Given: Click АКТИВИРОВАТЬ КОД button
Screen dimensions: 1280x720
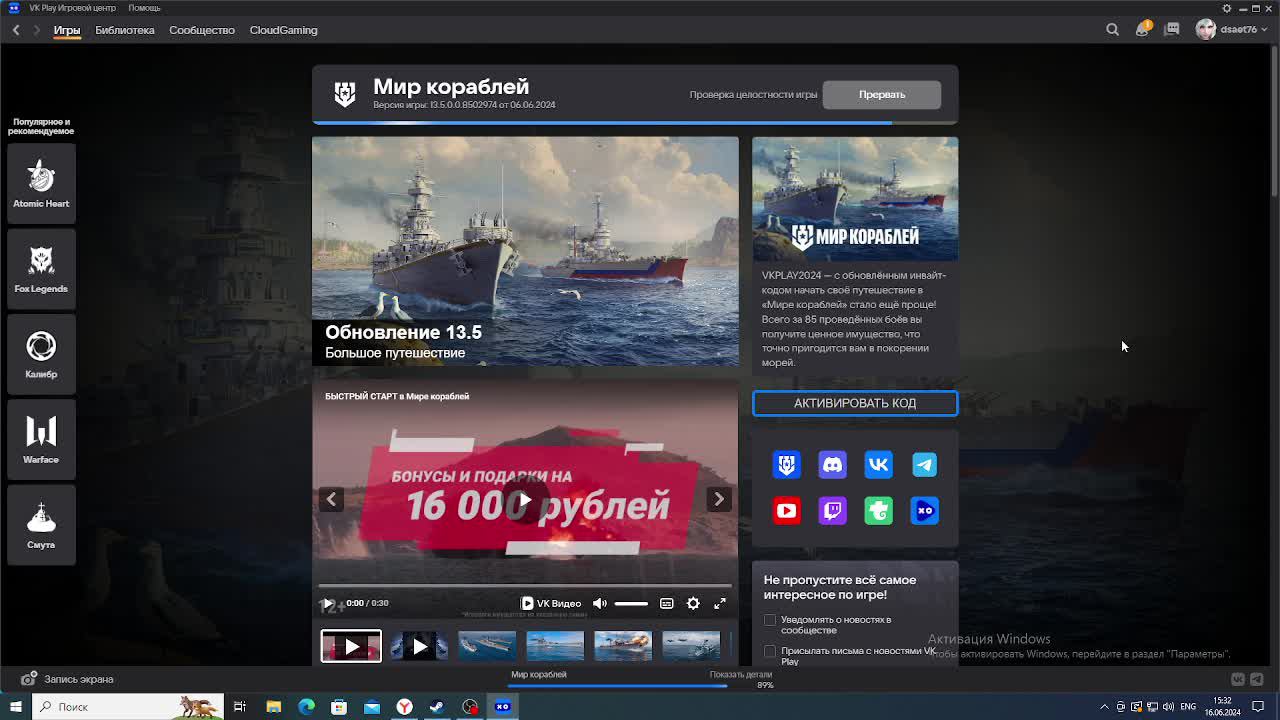Looking at the screenshot, I should tap(855, 403).
